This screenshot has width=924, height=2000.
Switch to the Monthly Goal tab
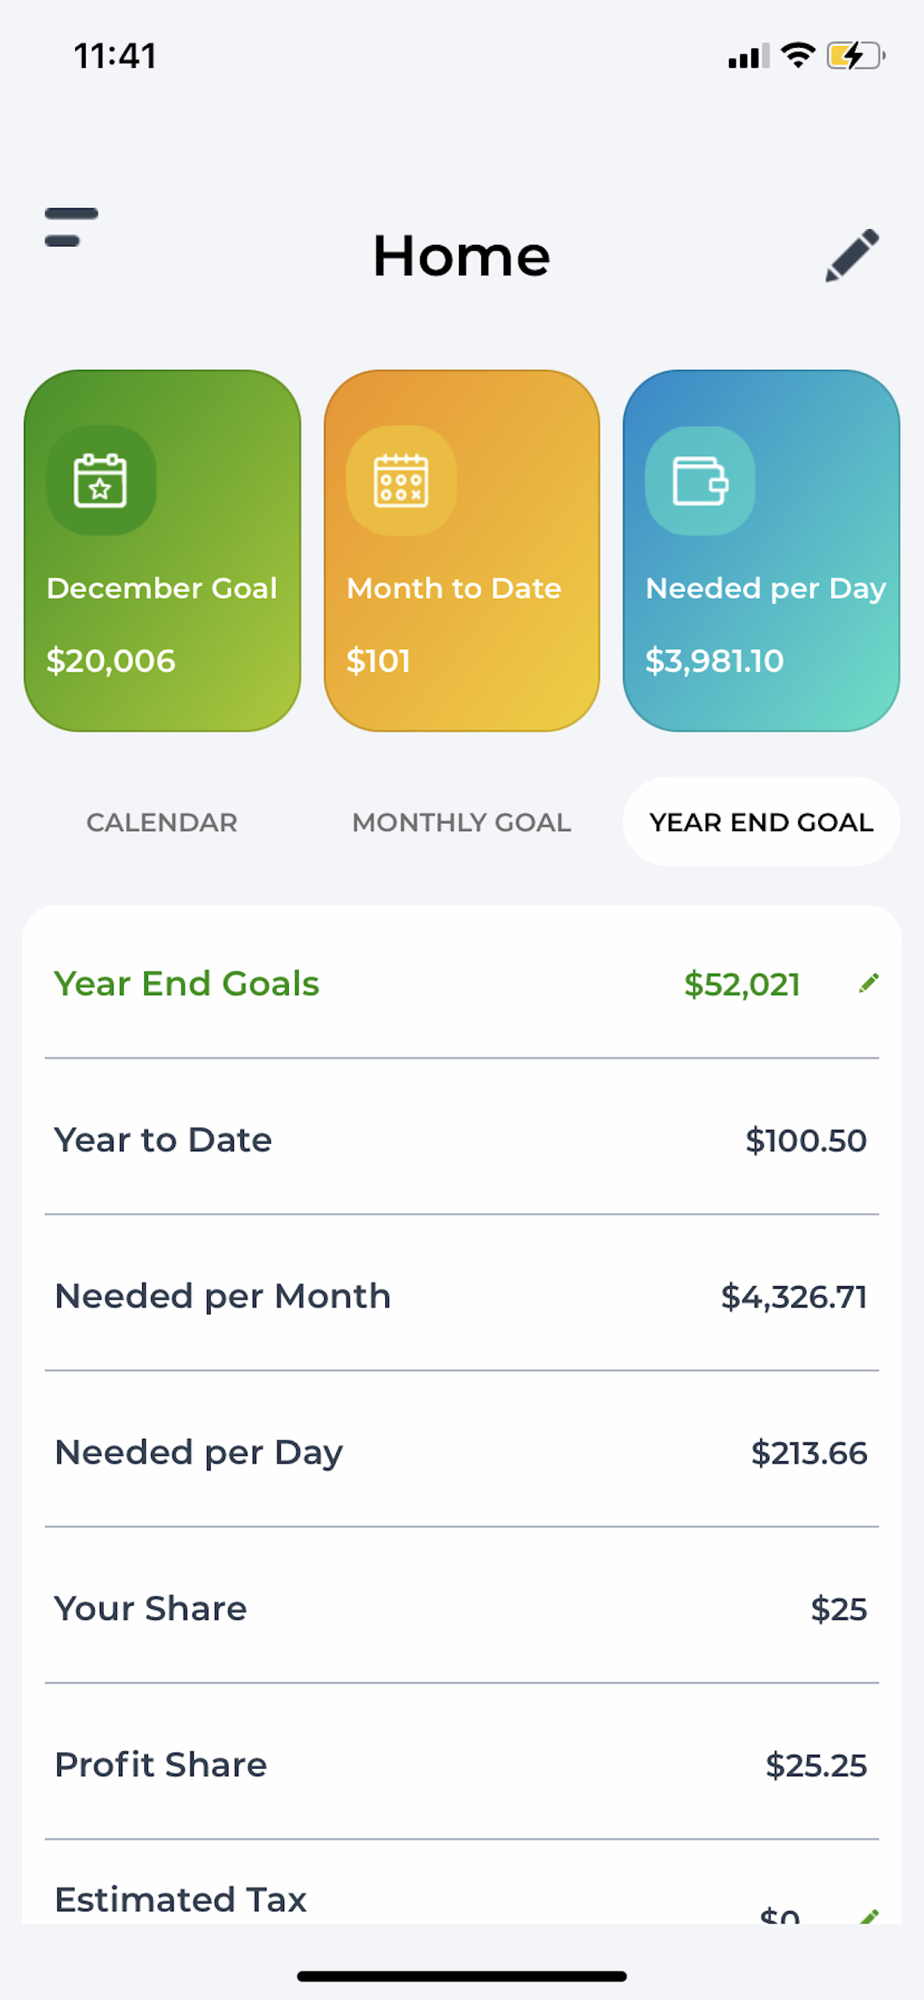click(x=461, y=822)
